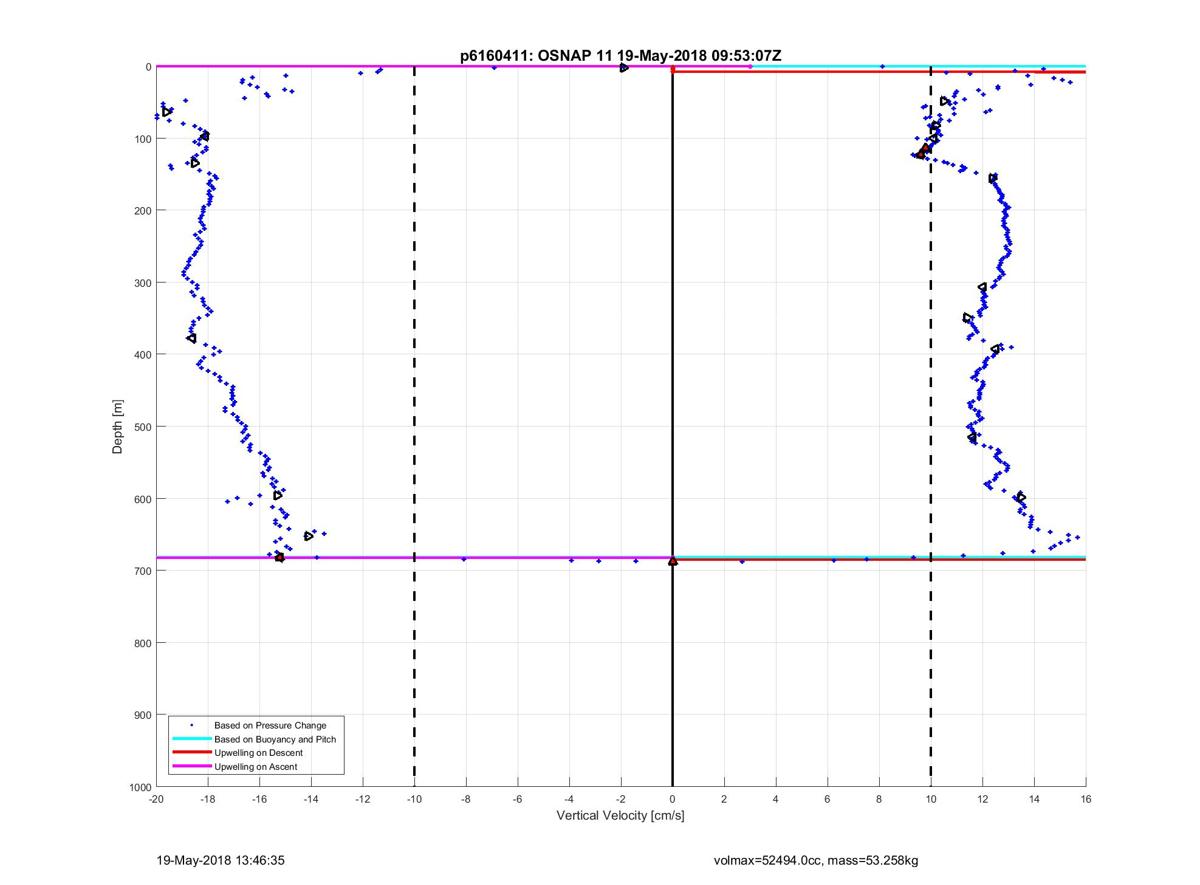Click the velocity tick label '14'
Image resolution: width=1200 pixels, height=885 pixels.
pos(1034,799)
